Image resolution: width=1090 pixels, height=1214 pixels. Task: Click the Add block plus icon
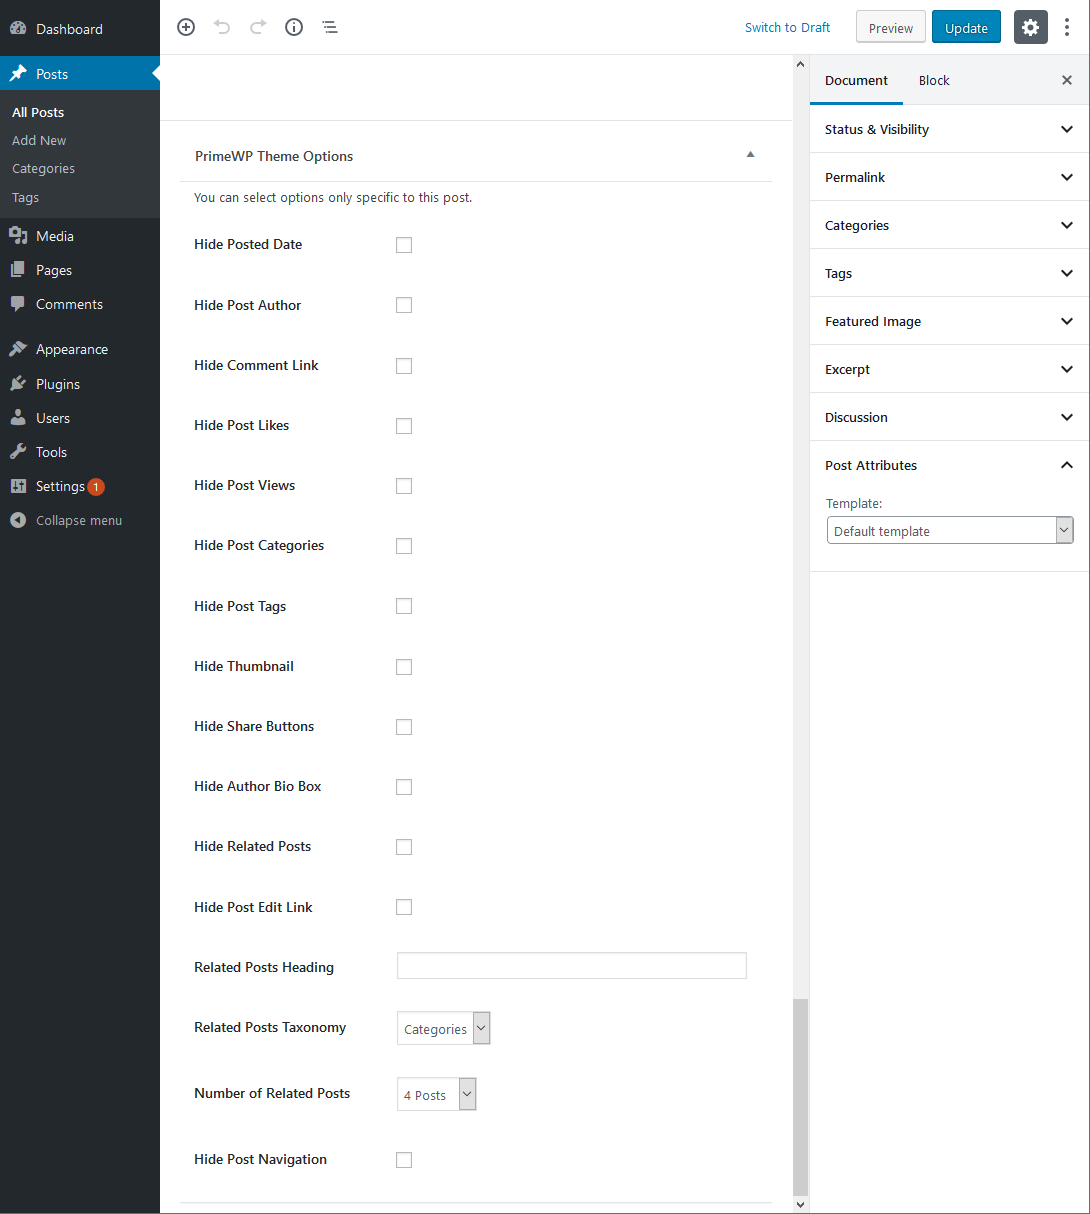[x=186, y=27]
